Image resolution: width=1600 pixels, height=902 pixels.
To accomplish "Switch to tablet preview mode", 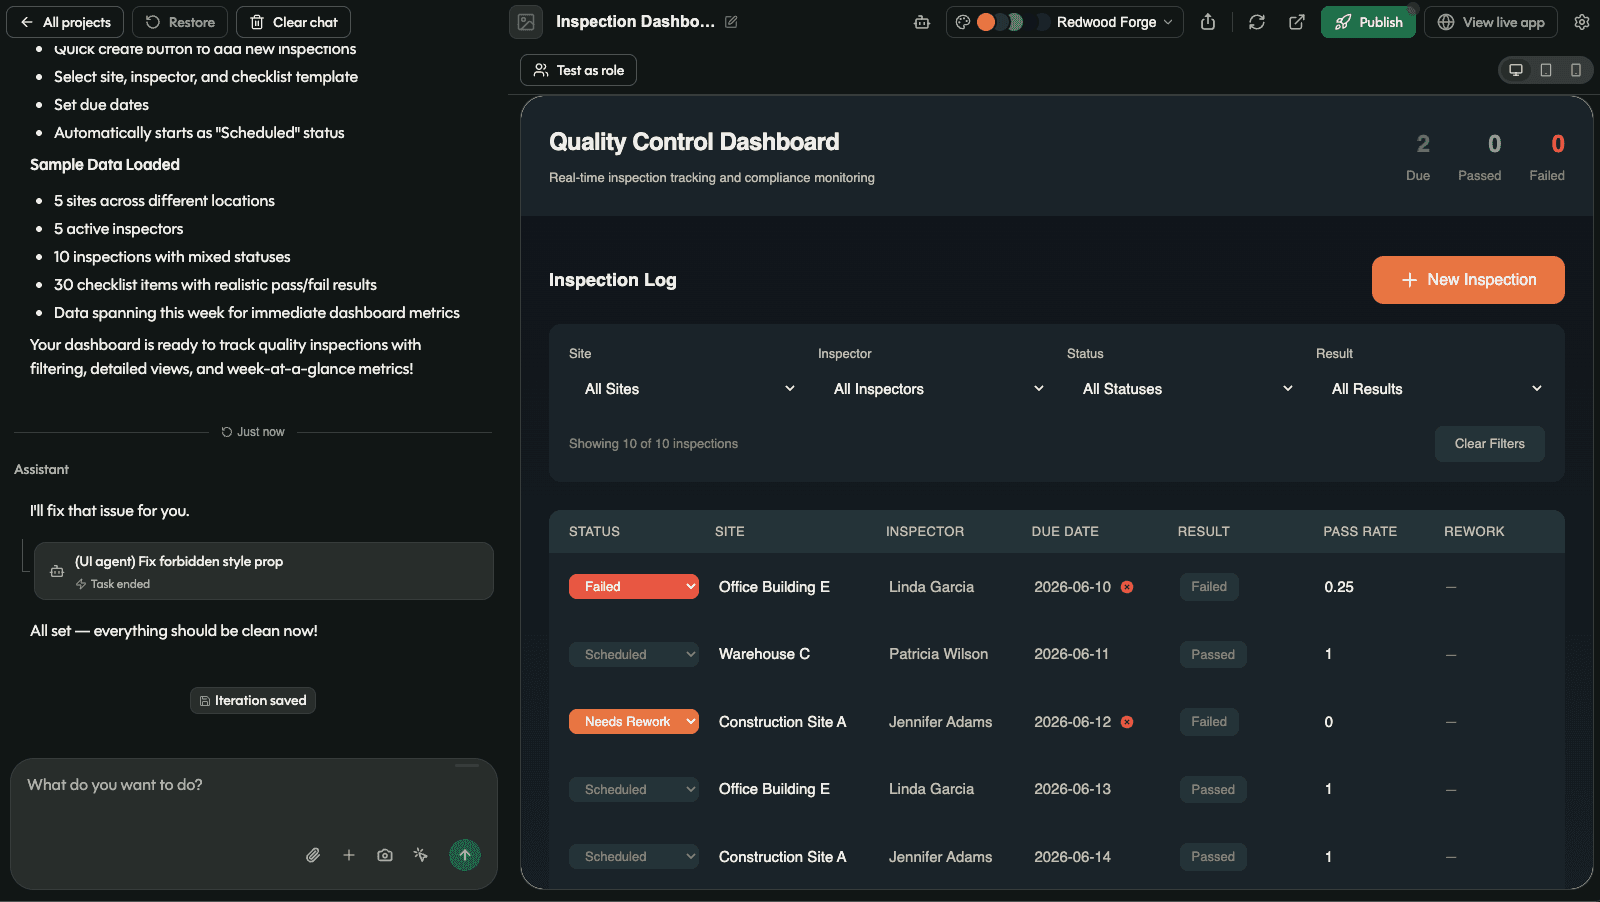I will [1546, 70].
